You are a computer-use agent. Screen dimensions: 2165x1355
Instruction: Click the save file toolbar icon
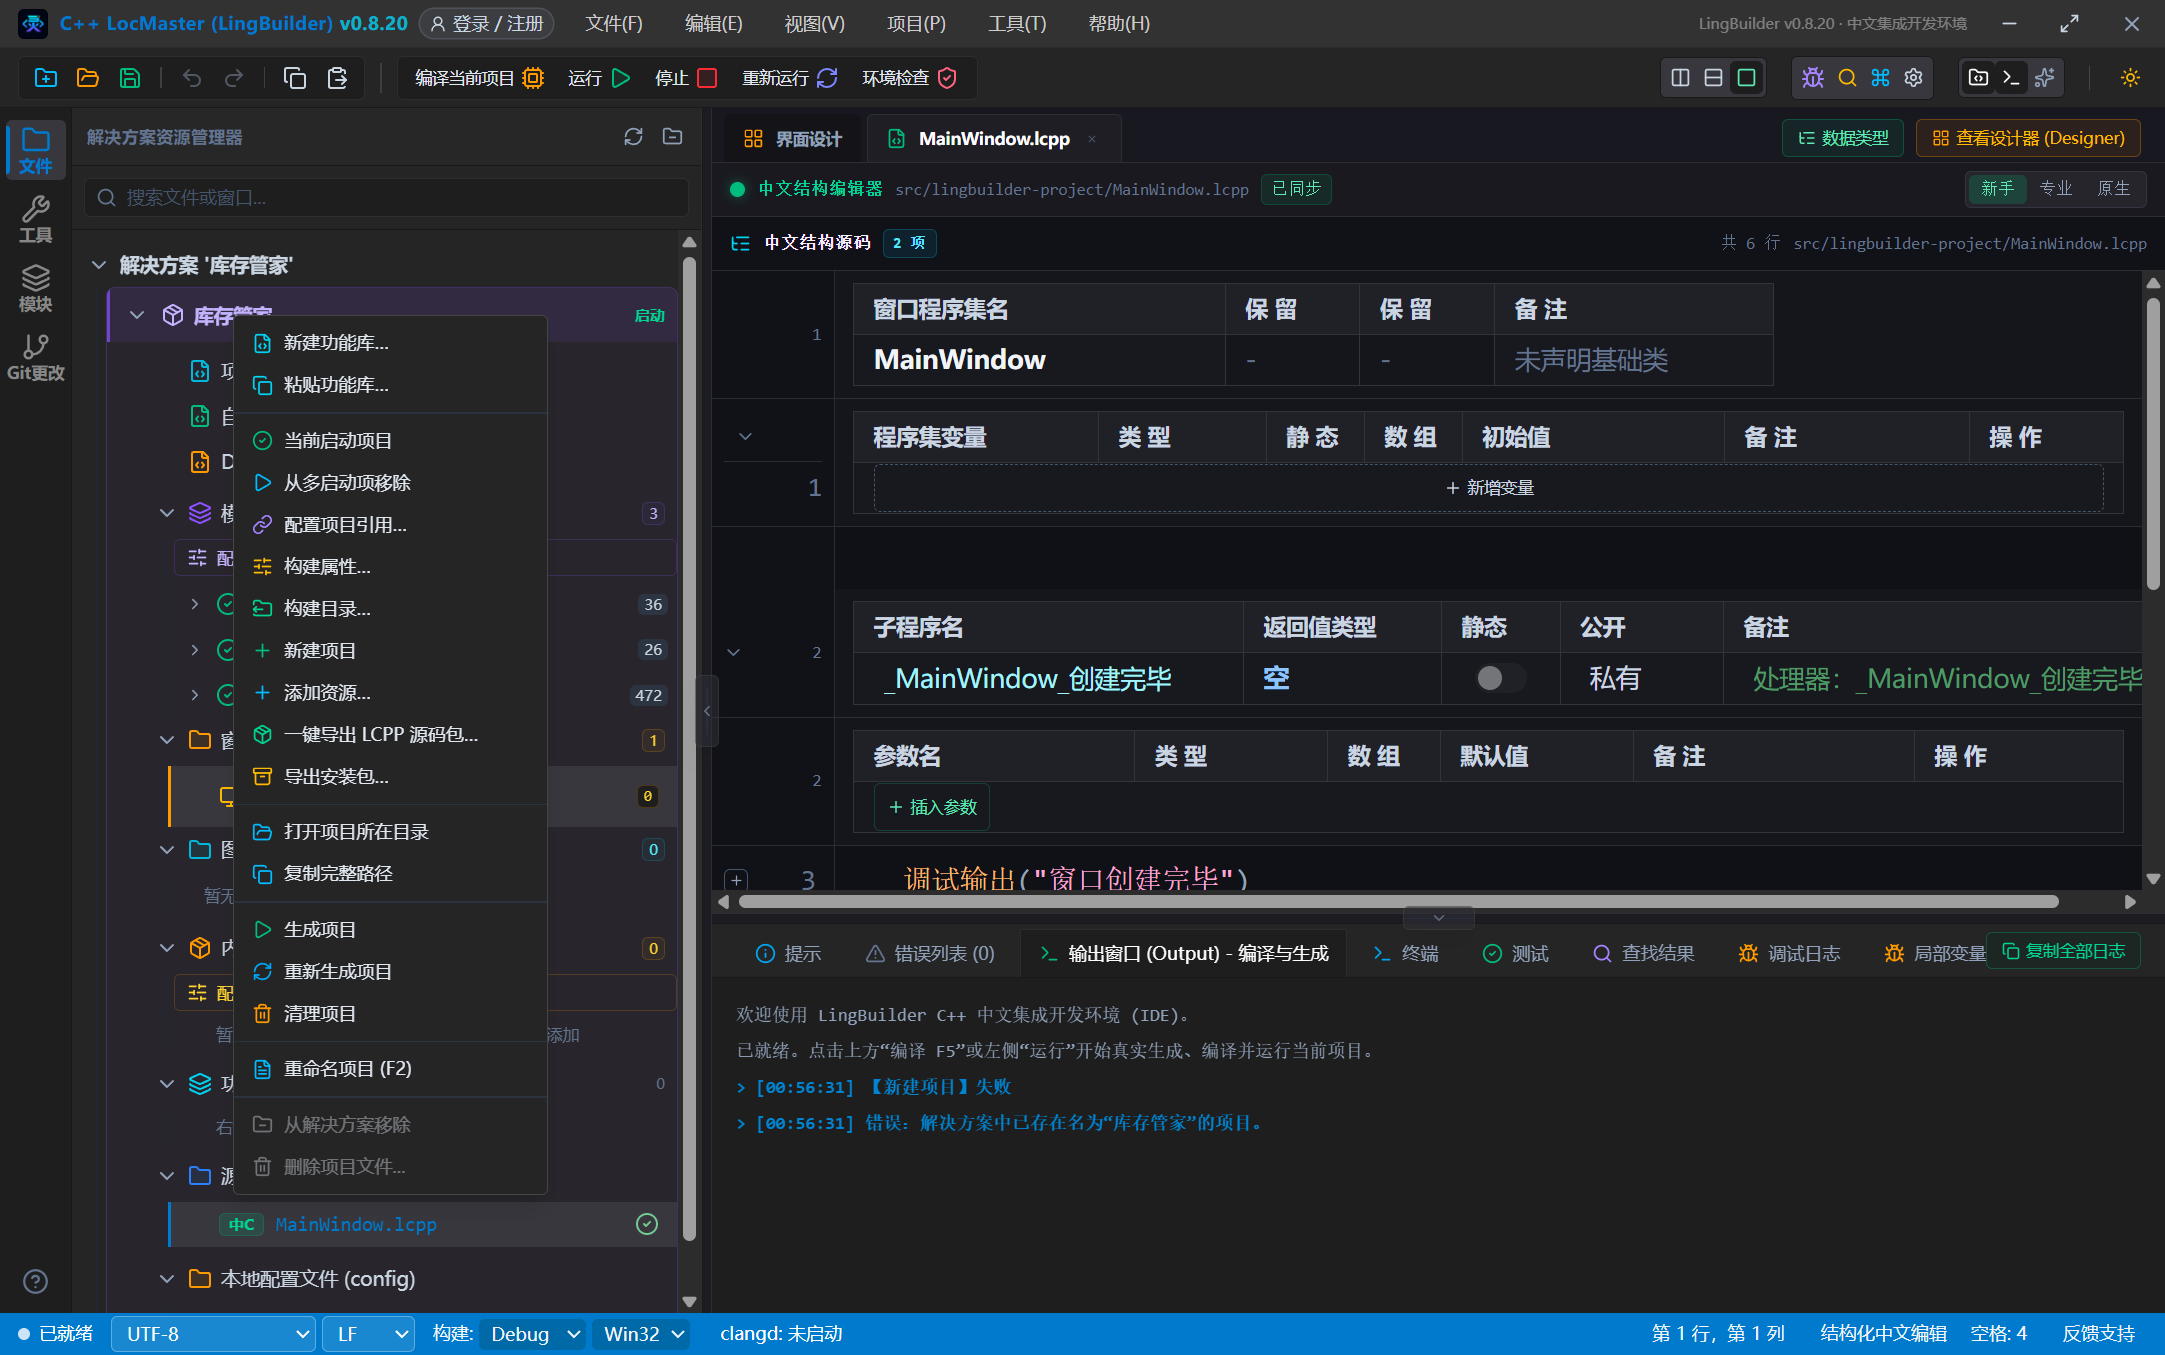pyautogui.click(x=130, y=78)
